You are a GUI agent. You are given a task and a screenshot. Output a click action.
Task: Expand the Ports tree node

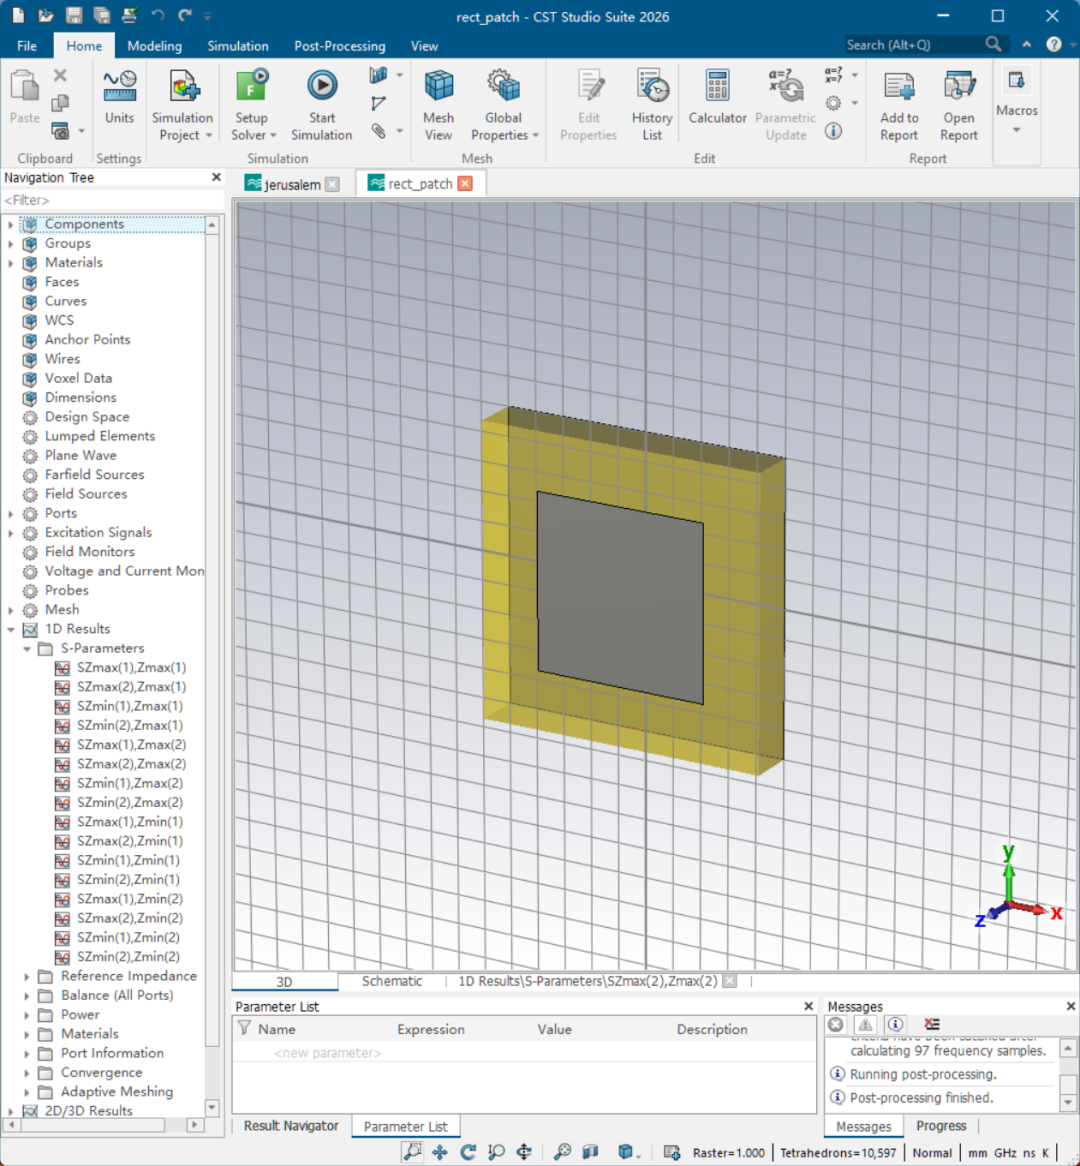pyautogui.click(x=10, y=513)
